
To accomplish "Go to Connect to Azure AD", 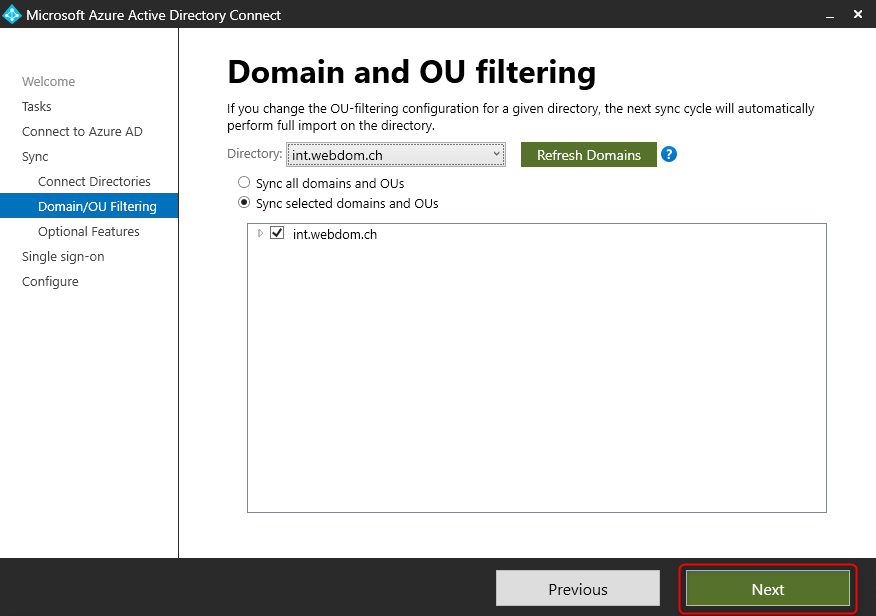I will [x=82, y=131].
